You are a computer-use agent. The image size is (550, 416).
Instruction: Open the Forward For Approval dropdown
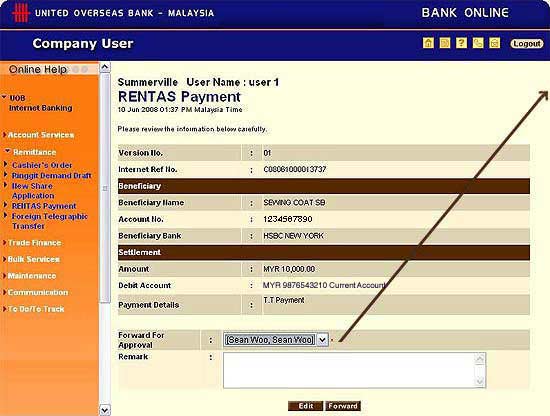pos(276,340)
